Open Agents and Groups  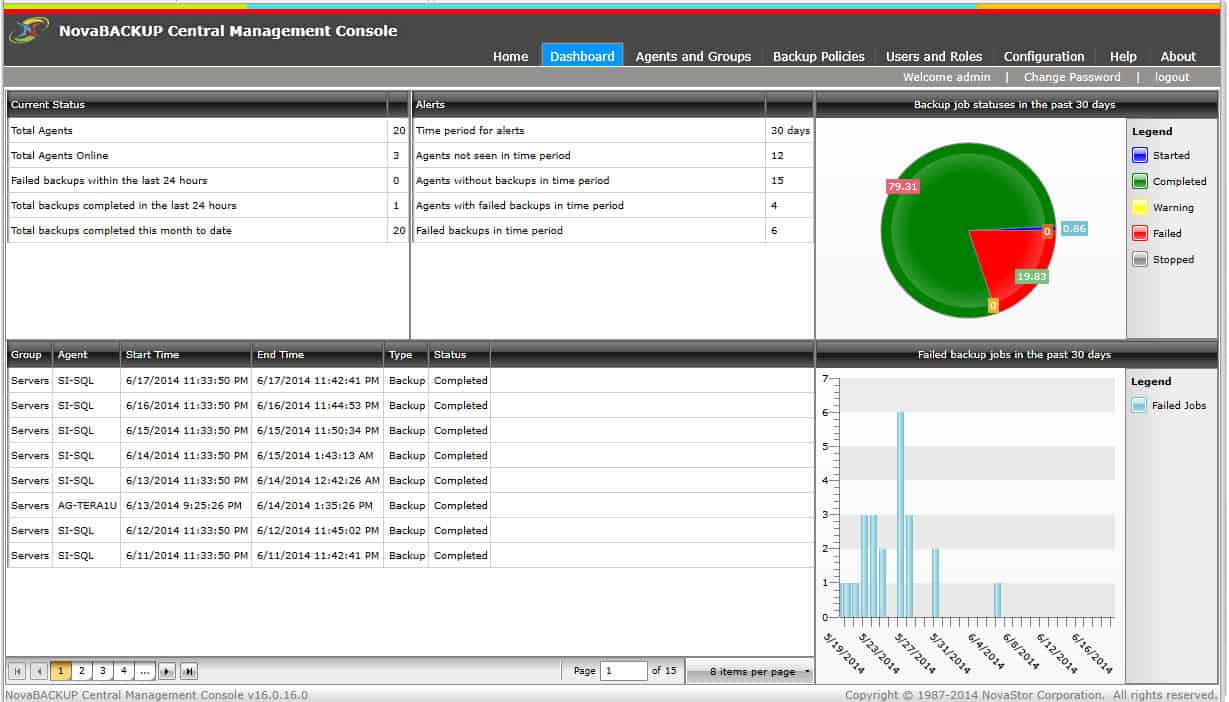click(x=693, y=56)
